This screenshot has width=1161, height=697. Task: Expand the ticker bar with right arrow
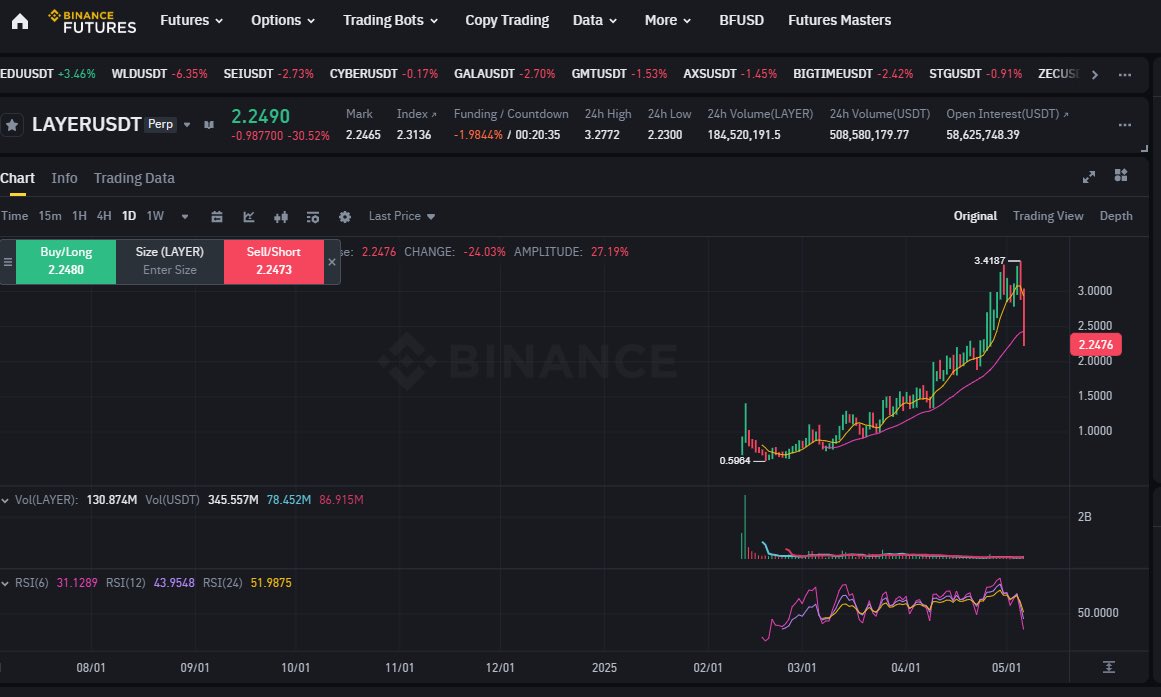1095,74
